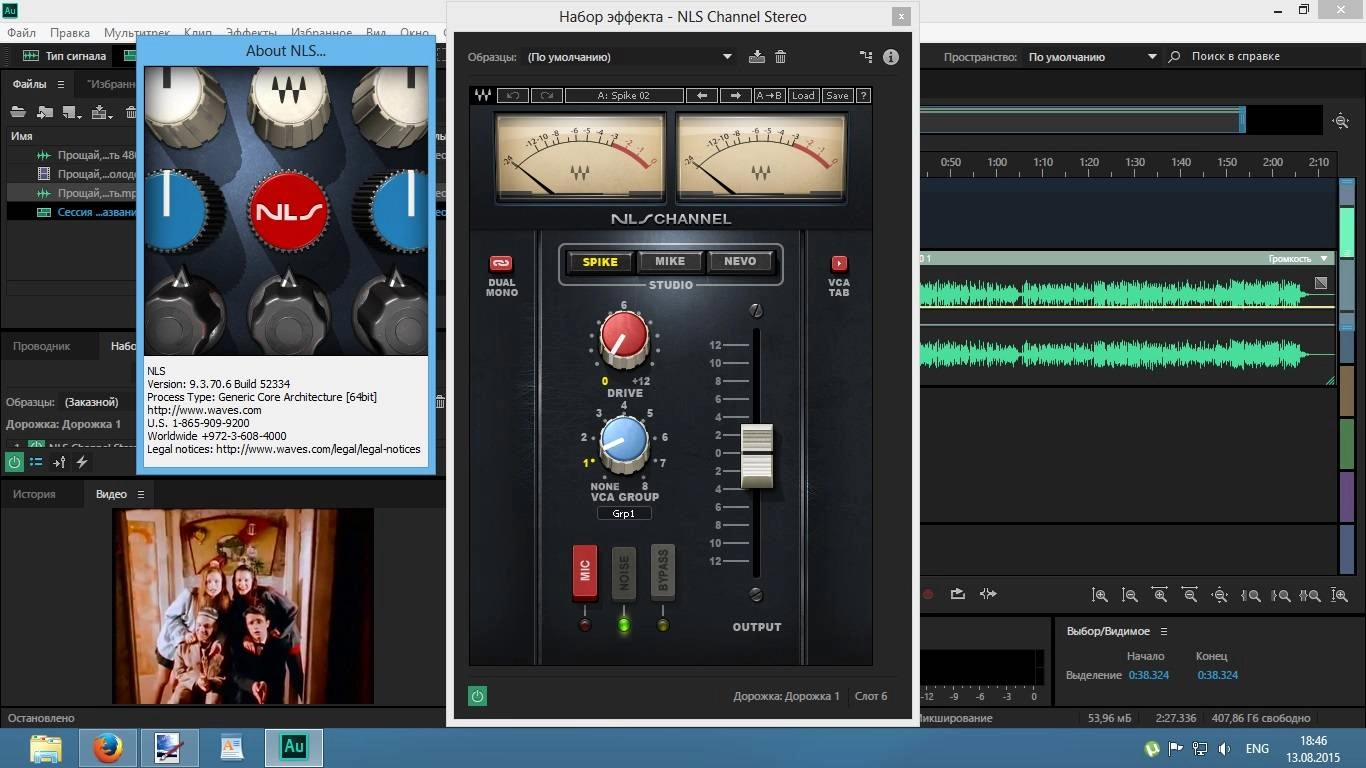Click effects rack lightning apply icon
This screenshot has height=768, width=1366.
(82, 462)
